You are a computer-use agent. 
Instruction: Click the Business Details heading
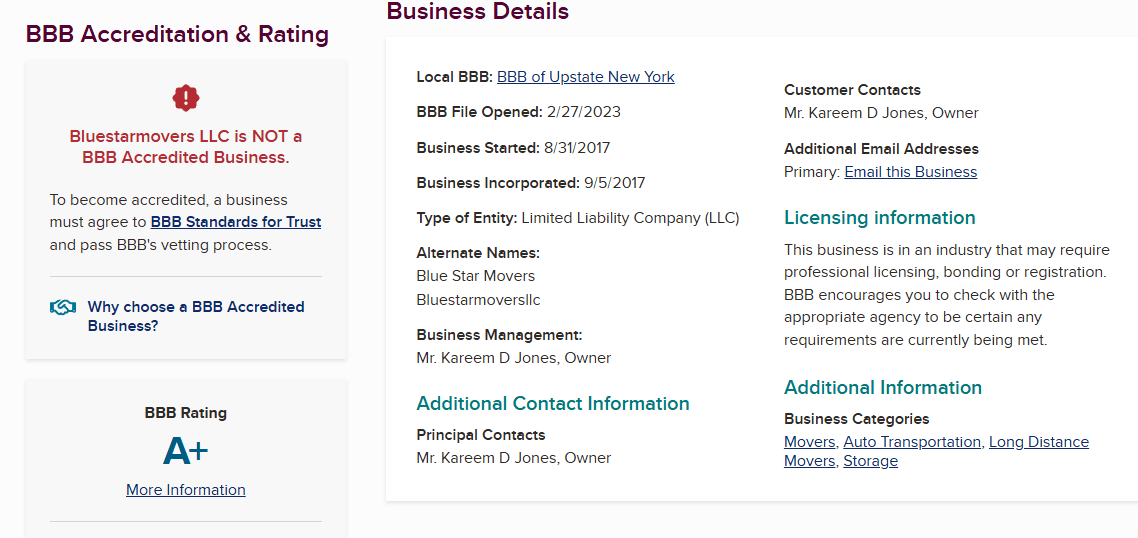click(478, 12)
